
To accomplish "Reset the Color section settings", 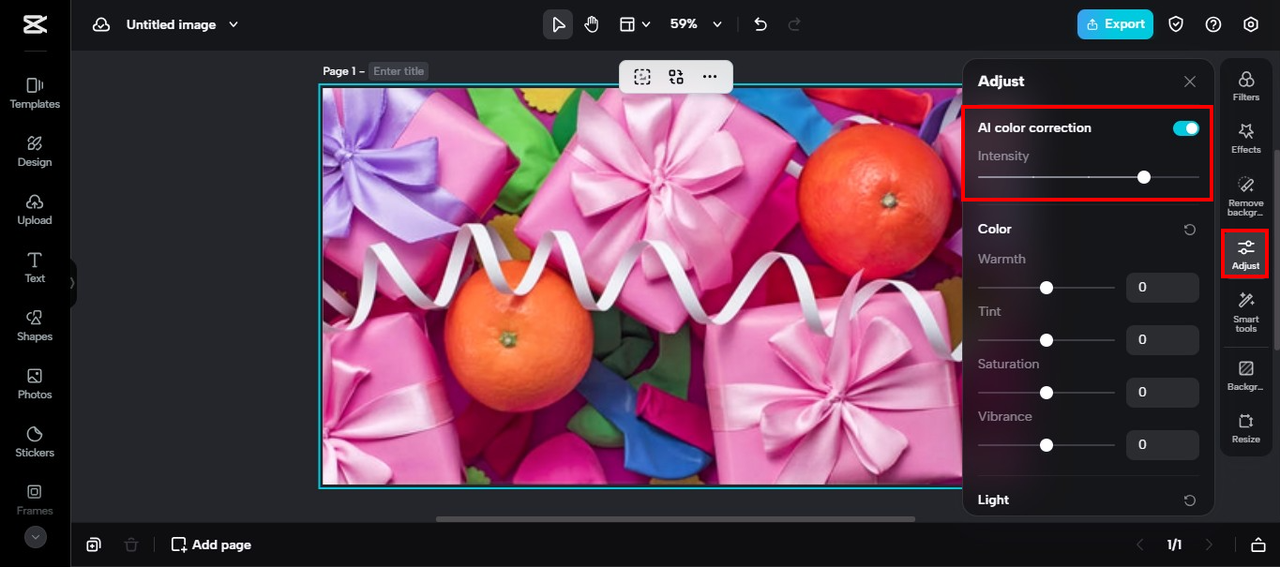I will (x=1189, y=229).
